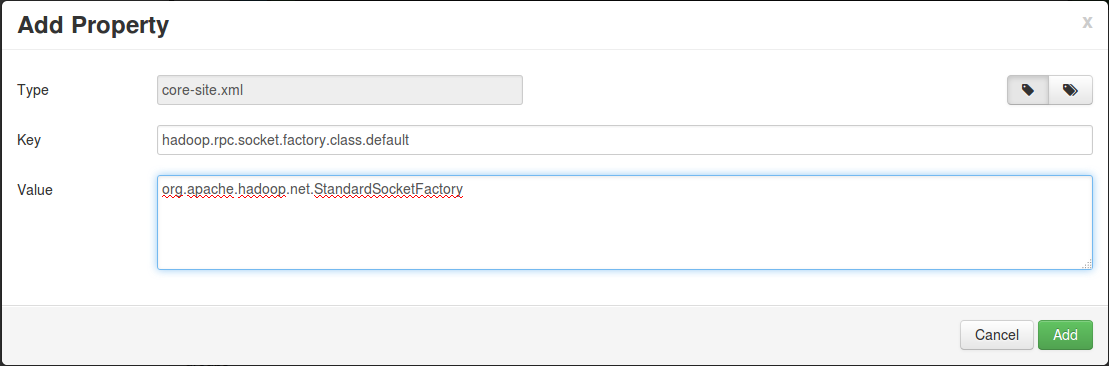
Task: Switch to bulk property mode (multiple tags icon)
Action: coord(1070,91)
